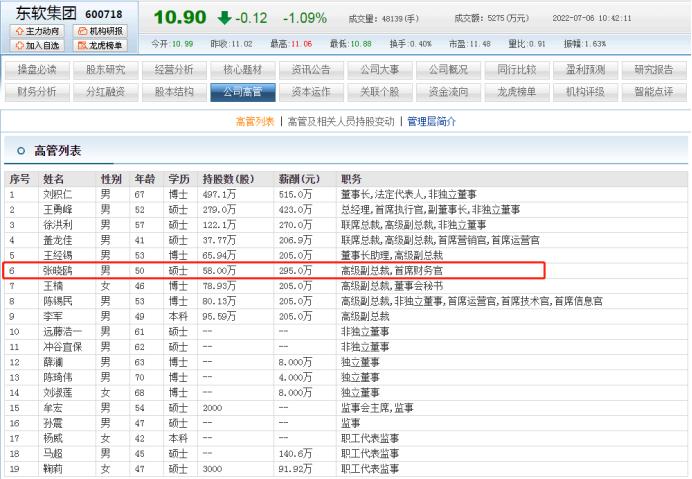The image size is (692, 479).
Task: Click the 持股数(股) column header
Action: point(229,179)
